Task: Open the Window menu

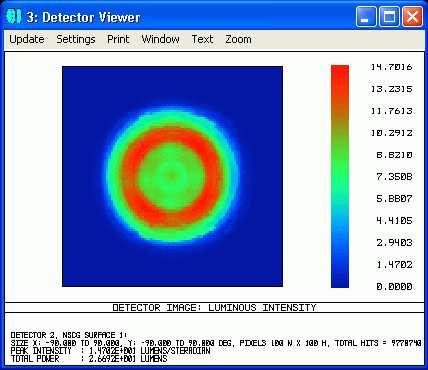Action: (x=160, y=39)
